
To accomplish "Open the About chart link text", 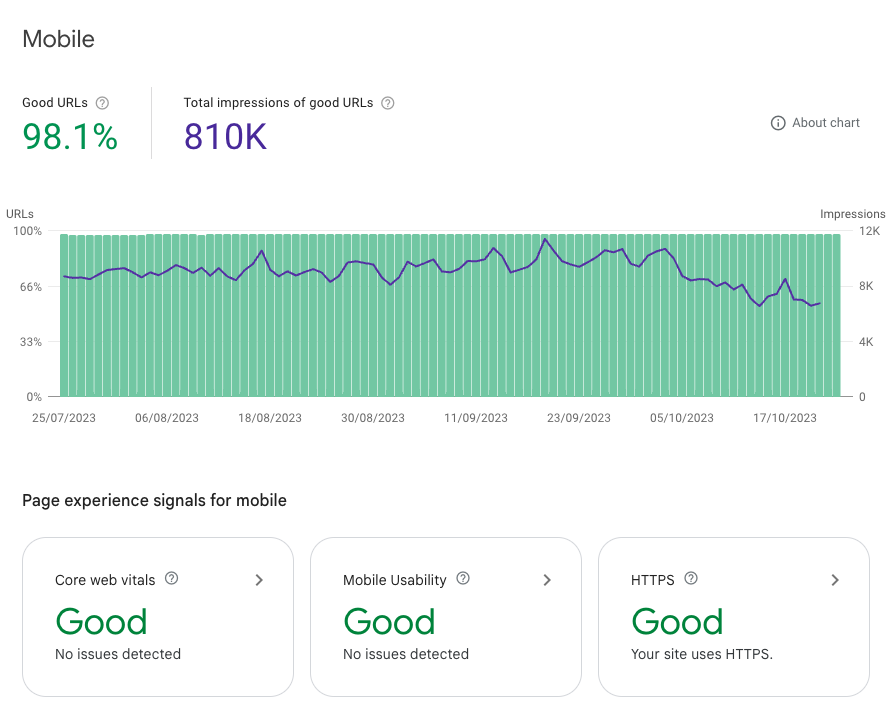I will click(826, 123).
